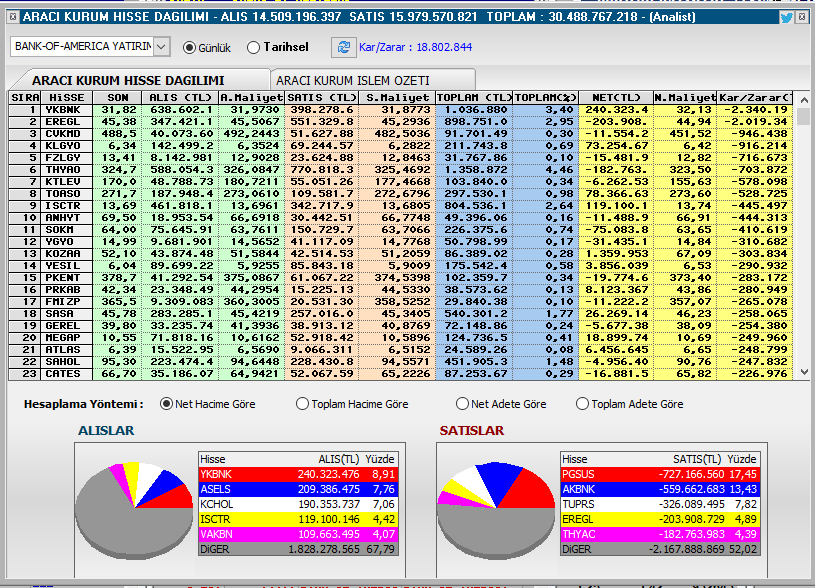The height and width of the screenshot is (588, 815).
Task: Click the red PGSUS row in SATISLAR legend
Action: pyautogui.click(x=660, y=474)
